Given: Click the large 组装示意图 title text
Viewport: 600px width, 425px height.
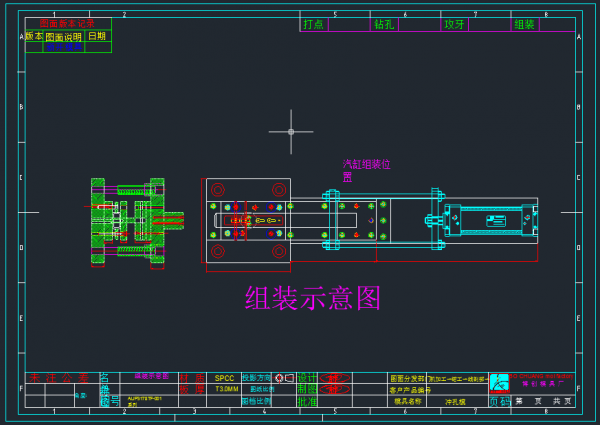Looking at the screenshot, I should [313, 298].
